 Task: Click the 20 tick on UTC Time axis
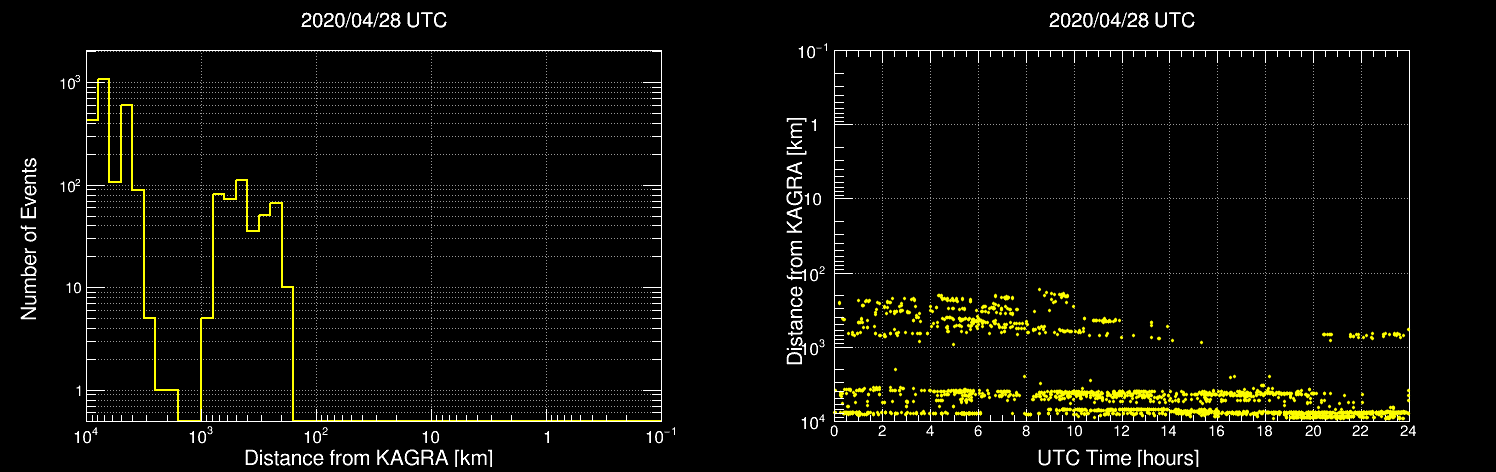[1313, 431]
